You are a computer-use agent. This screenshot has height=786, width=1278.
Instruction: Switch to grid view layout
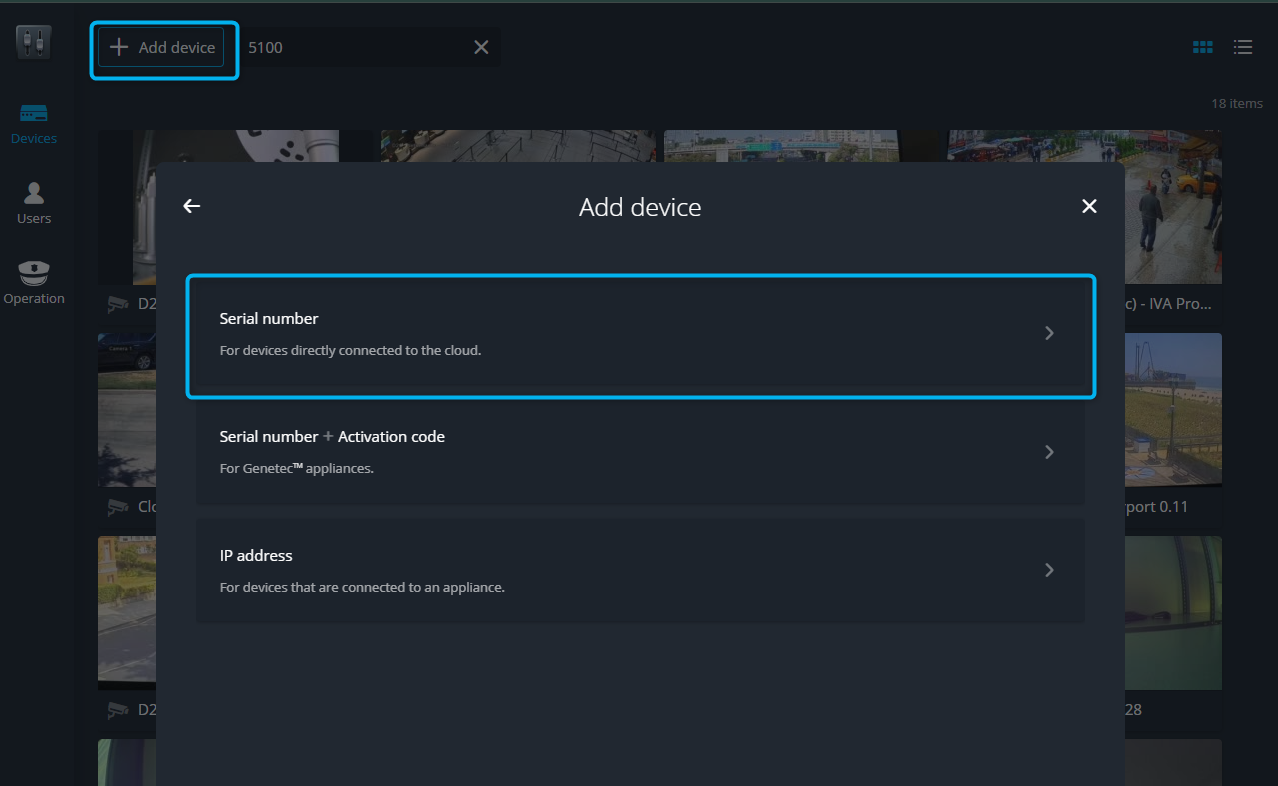[1203, 47]
